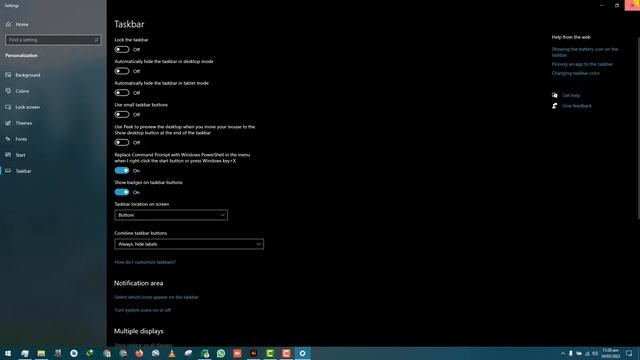Open Turn system icons on or off

(x=142, y=310)
